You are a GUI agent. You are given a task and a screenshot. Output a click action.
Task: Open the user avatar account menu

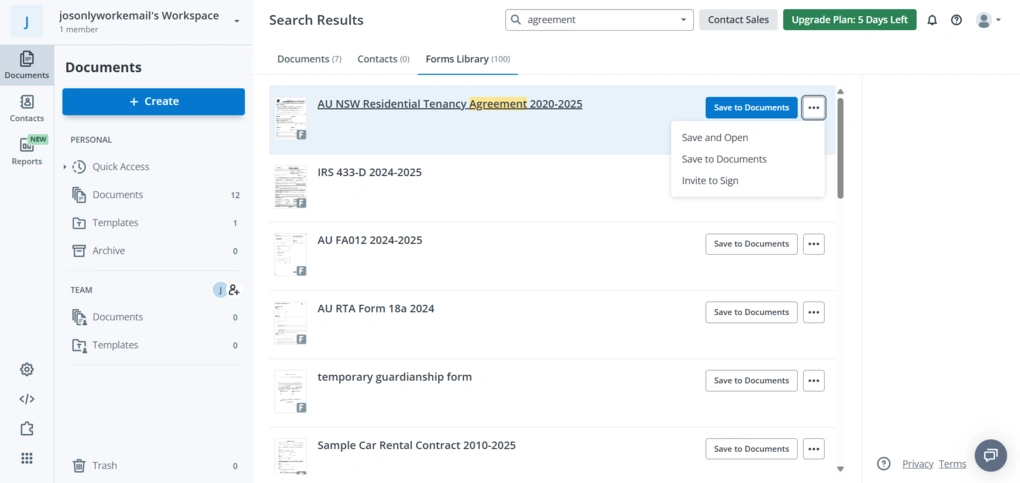pyautogui.click(x=988, y=20)
